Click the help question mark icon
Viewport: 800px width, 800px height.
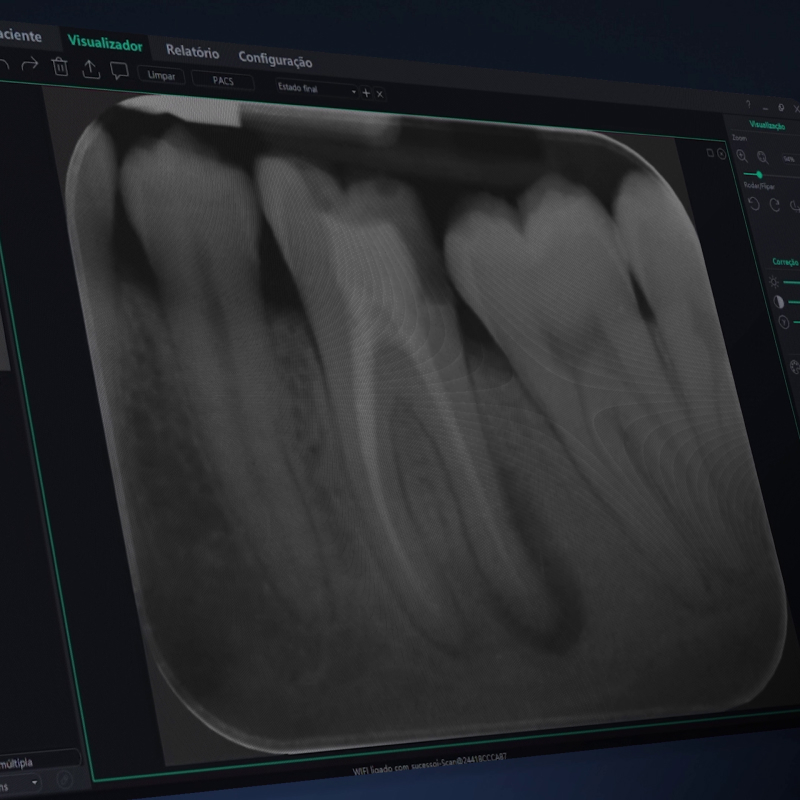pyautogui.click(x=748, y=104)
